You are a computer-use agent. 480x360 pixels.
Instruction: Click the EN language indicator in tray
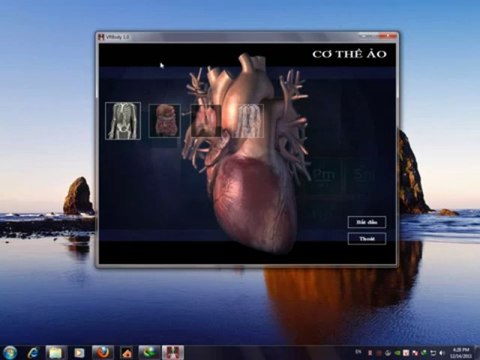358,352
